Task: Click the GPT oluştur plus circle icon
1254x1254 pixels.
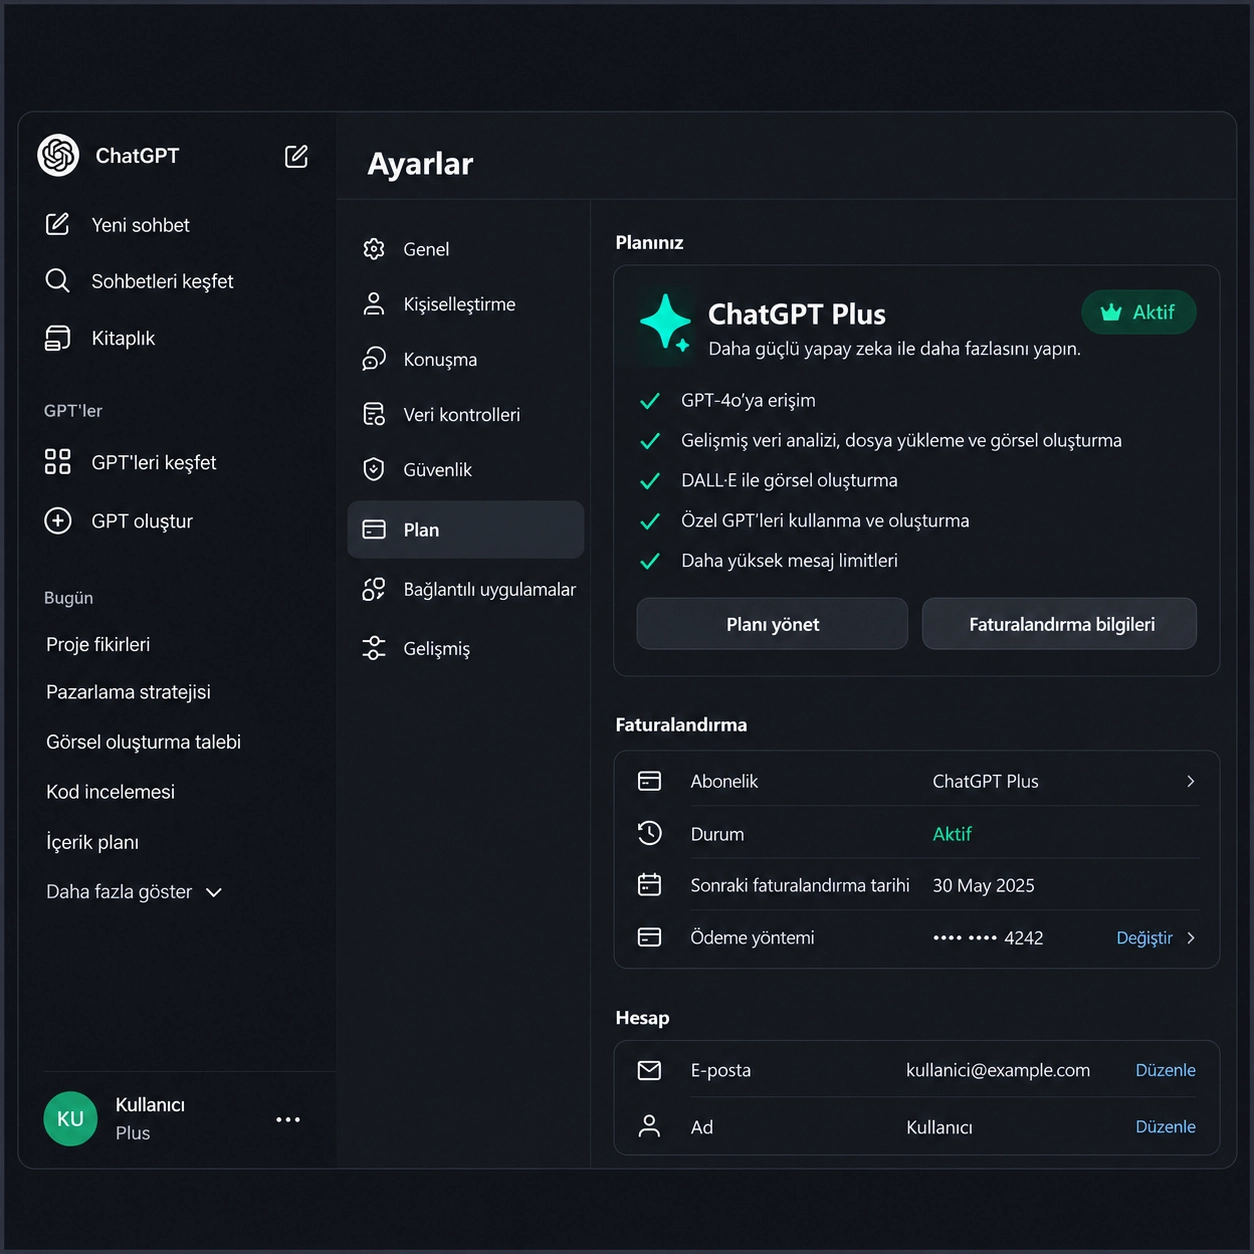Action: 58,521
